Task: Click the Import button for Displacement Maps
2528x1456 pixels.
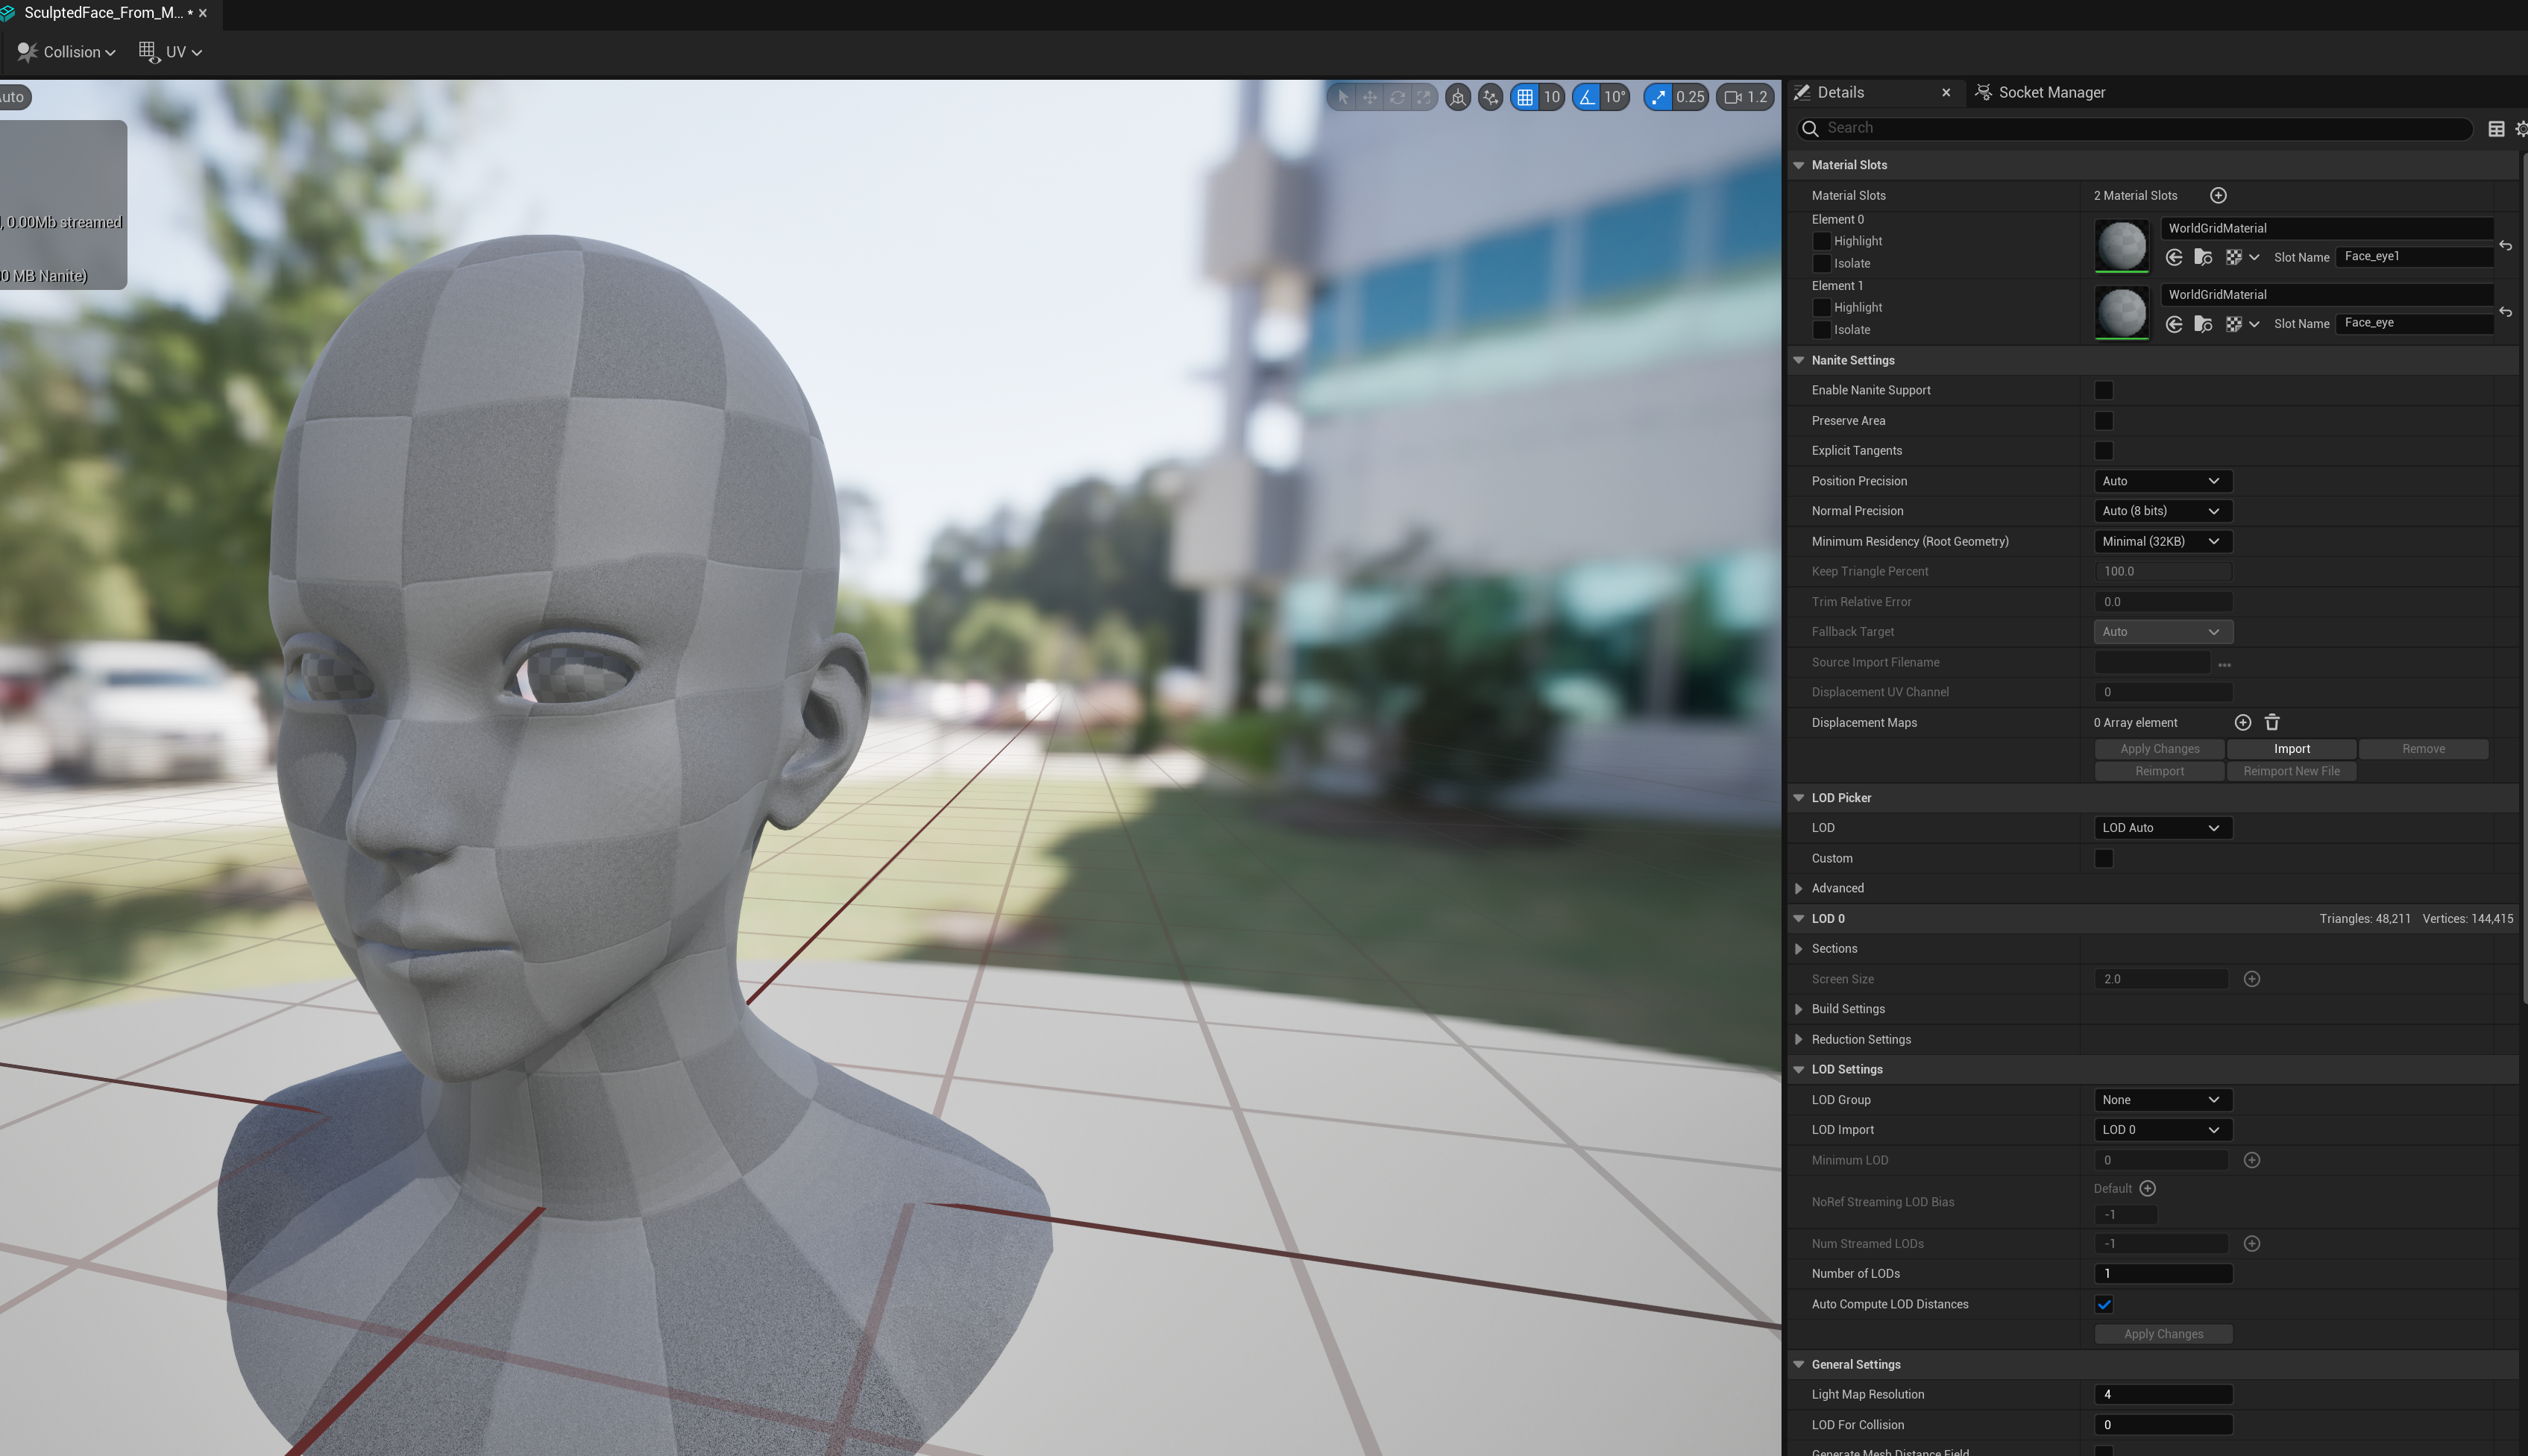Action: click(x=2291, y=748)
